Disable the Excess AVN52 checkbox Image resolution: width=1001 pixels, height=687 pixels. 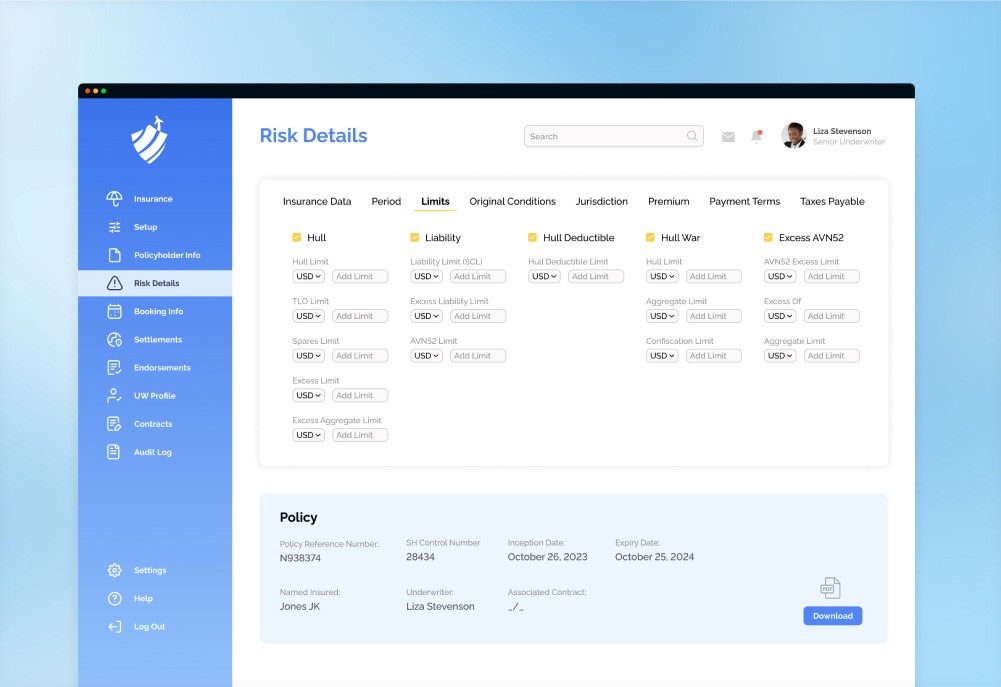click(768, 238)
